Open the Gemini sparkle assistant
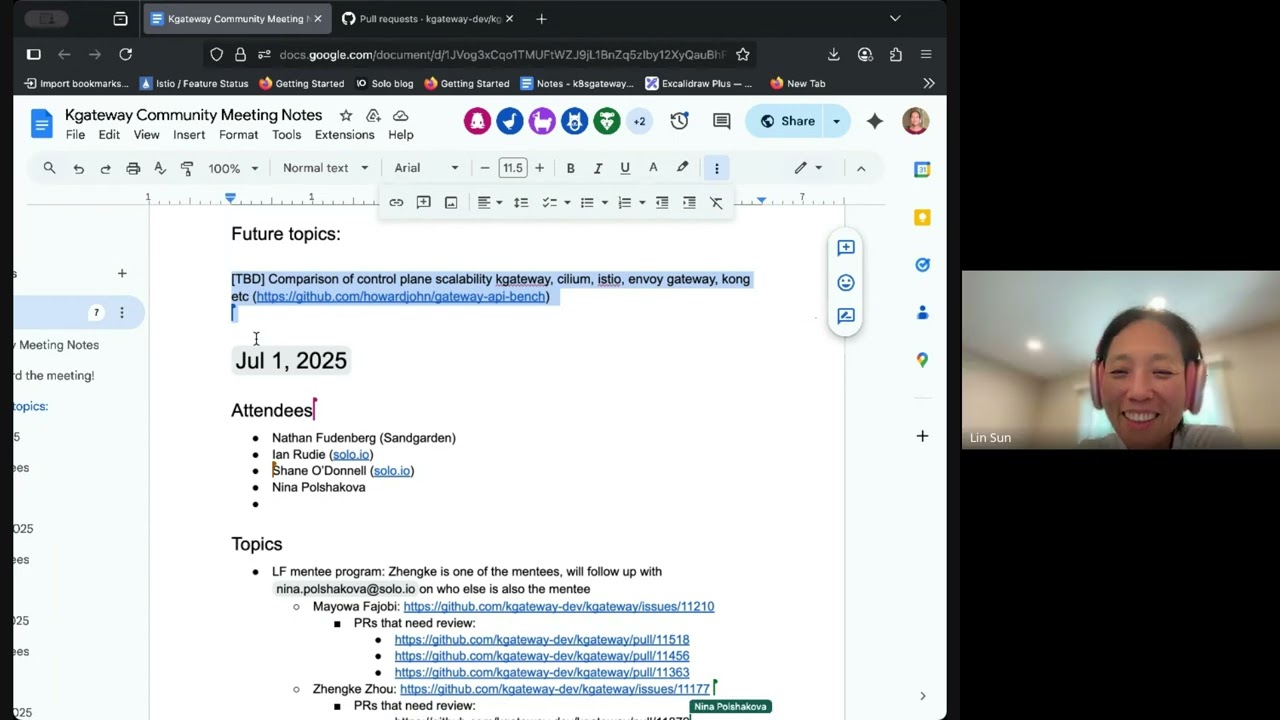Viewport: 1280px width, 720px height. pyautogui.click(x=875, y=121)
